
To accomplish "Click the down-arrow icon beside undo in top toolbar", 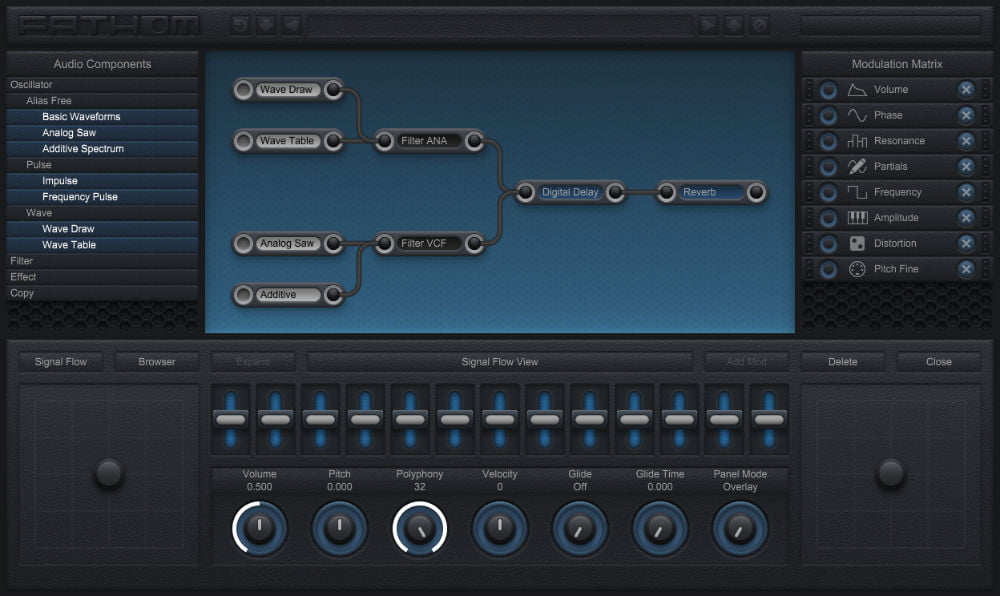I will pyautogui.click(x=266, y=25).
